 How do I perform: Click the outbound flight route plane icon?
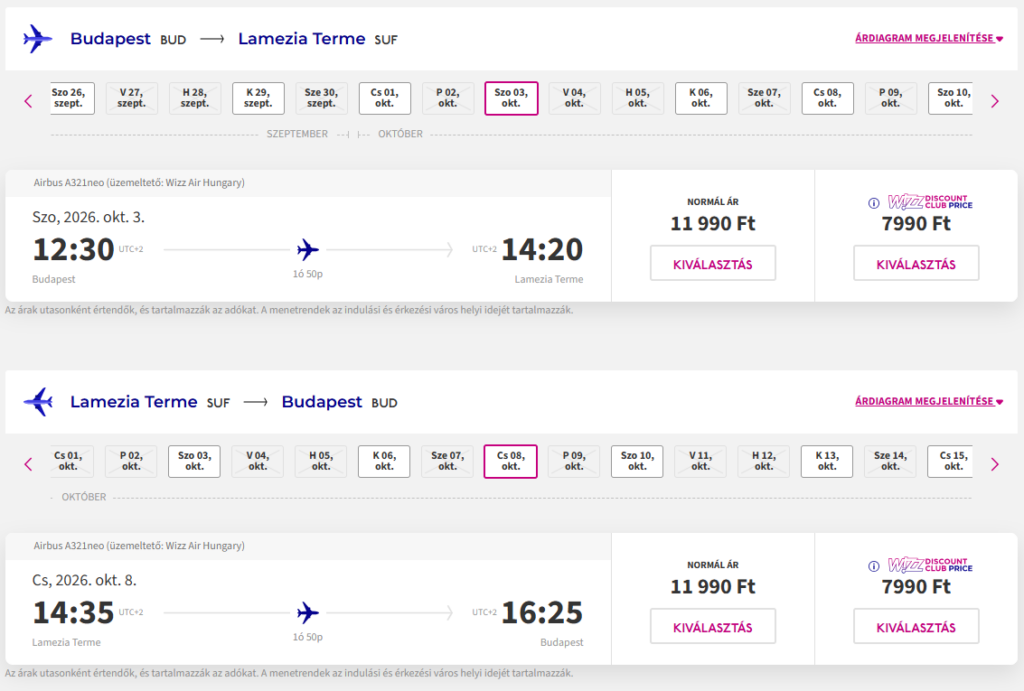[308, 249]
